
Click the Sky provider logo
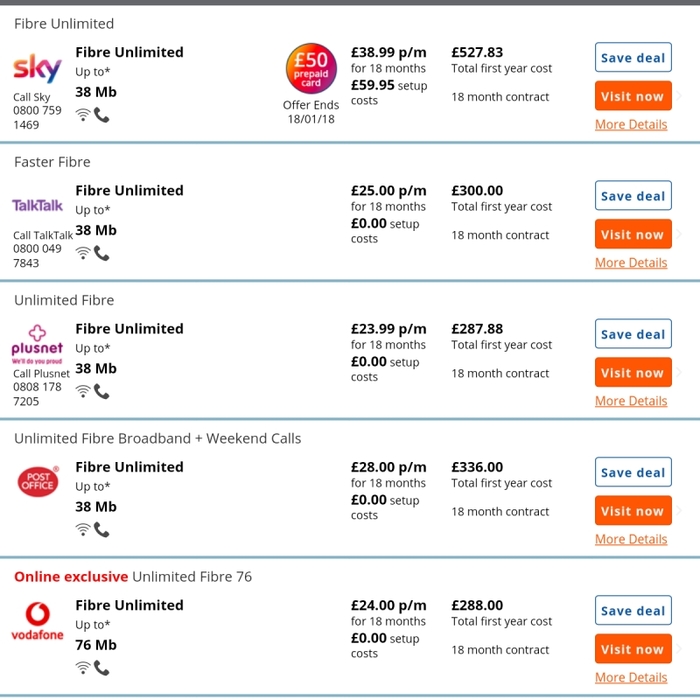pos(37,69)
